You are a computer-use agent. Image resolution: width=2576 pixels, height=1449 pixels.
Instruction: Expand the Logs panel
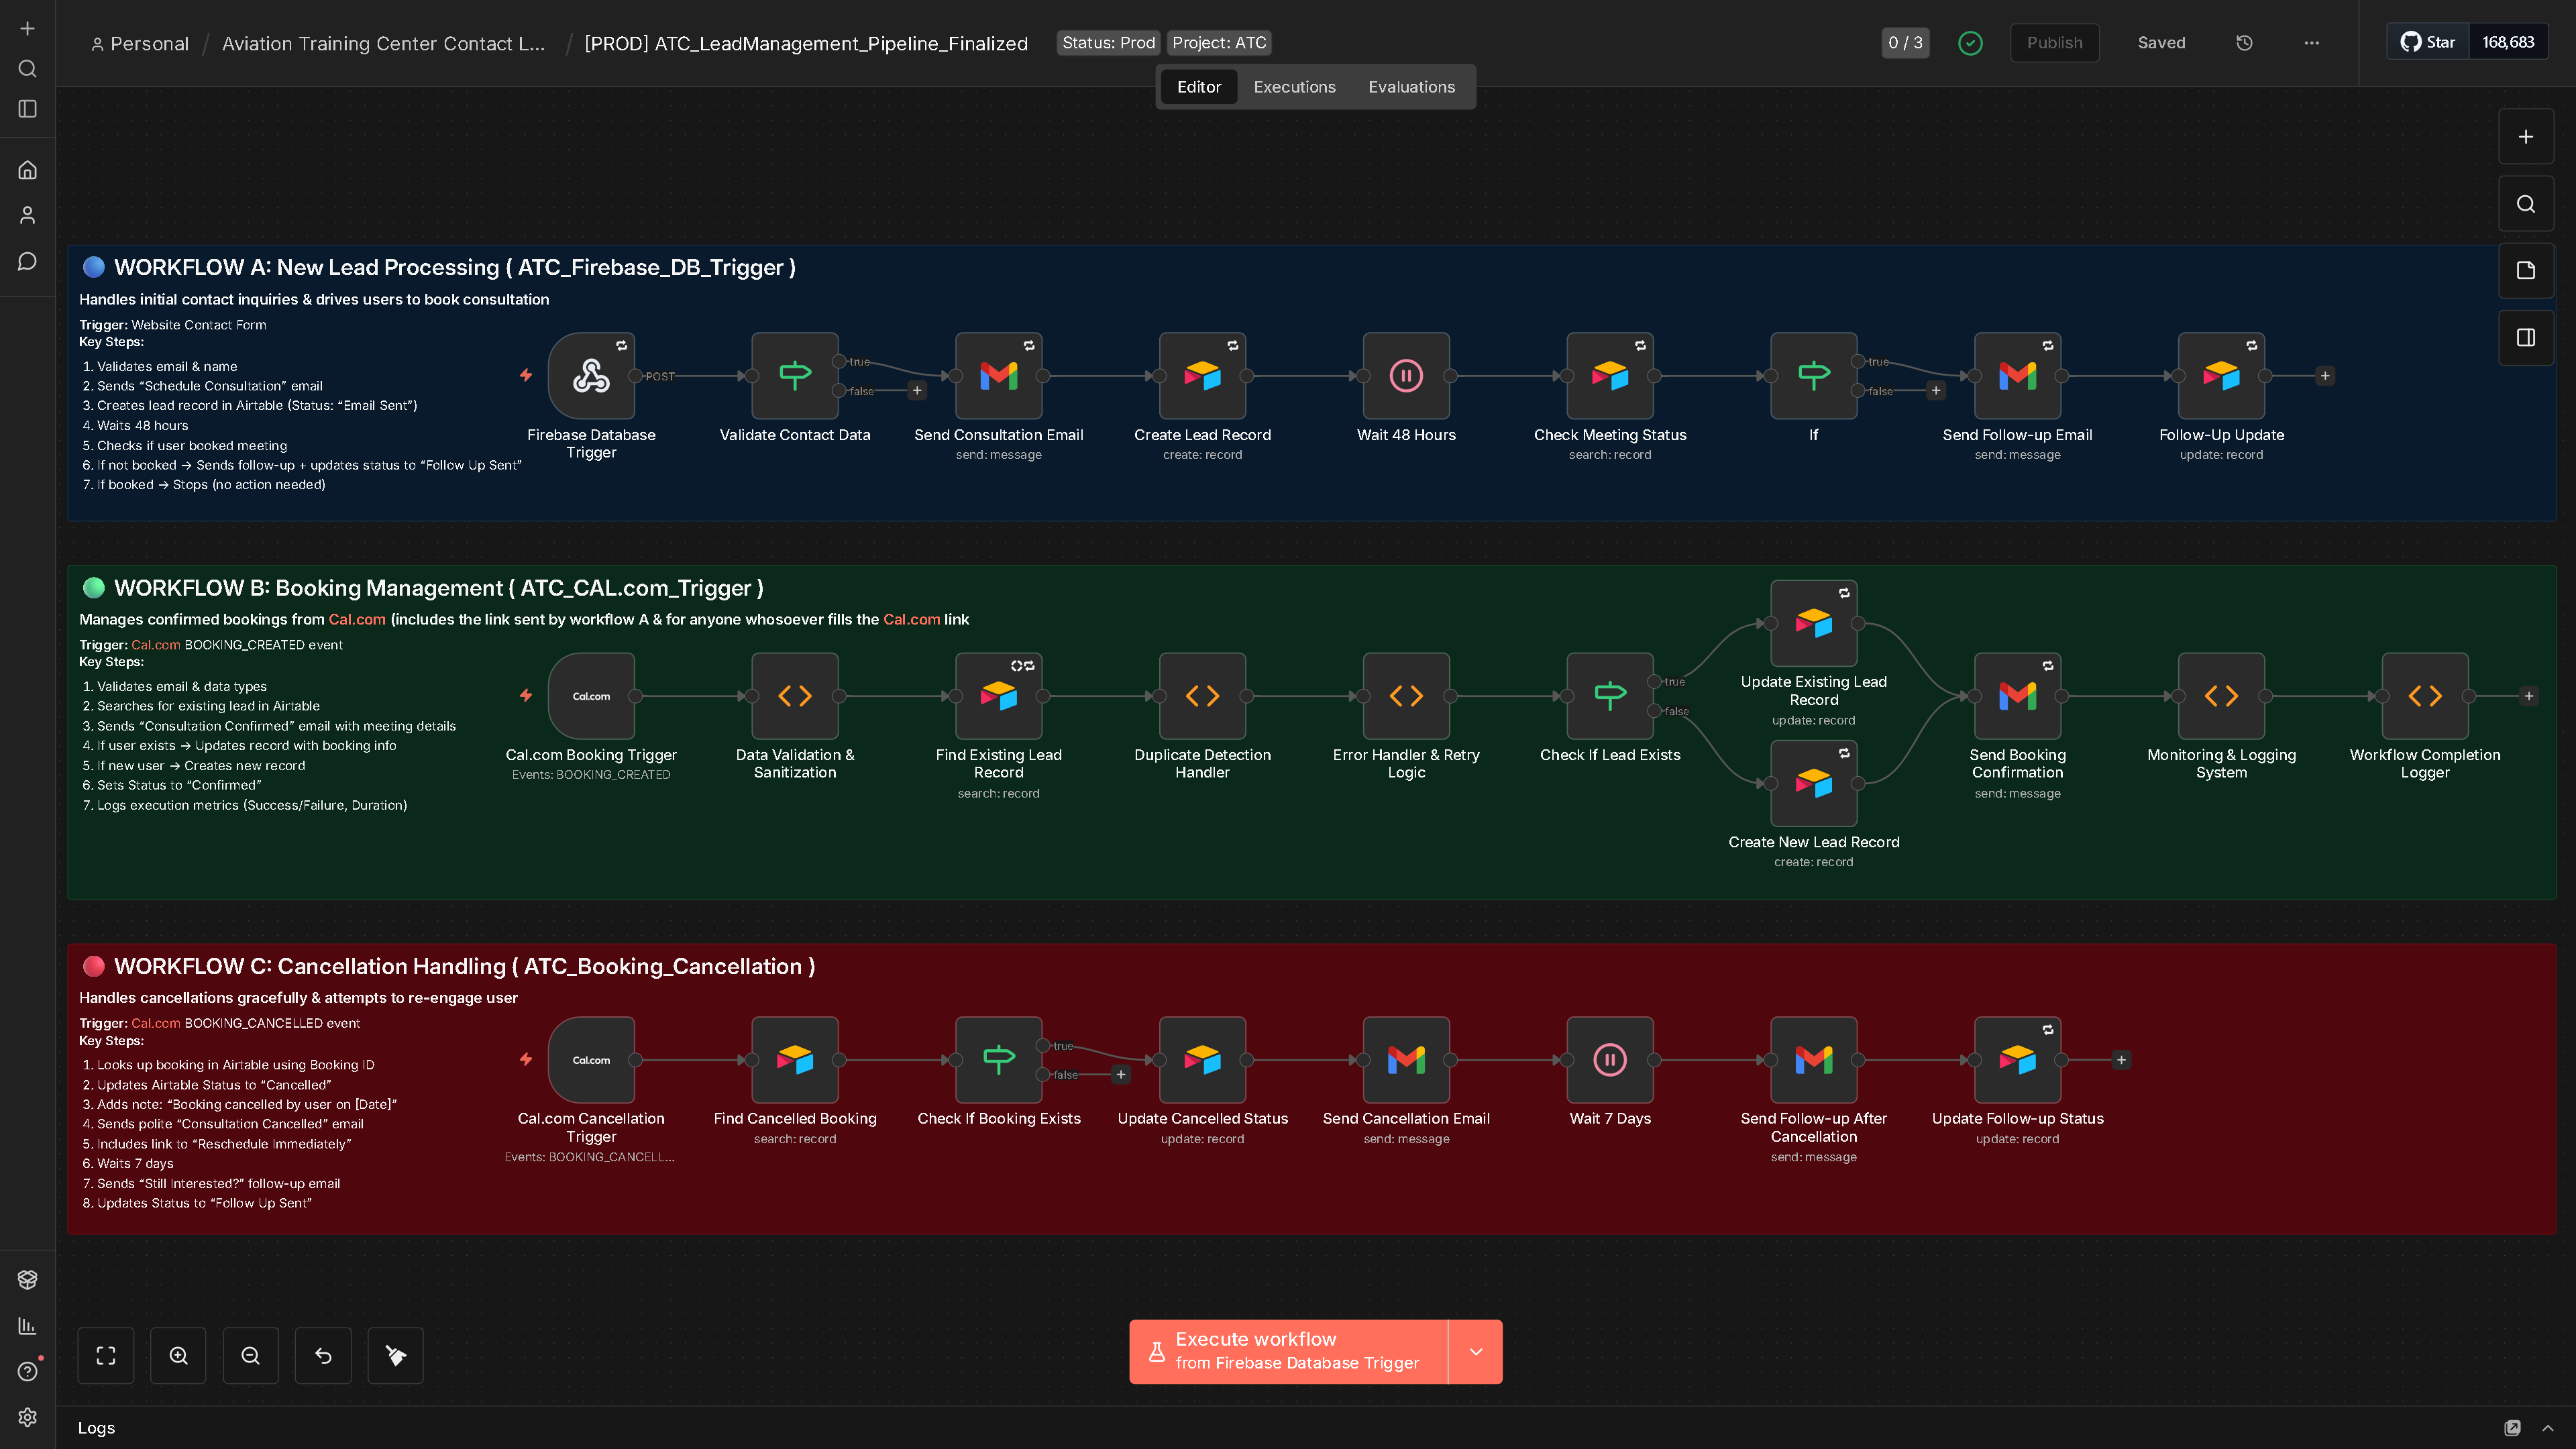[2547, 1428]
